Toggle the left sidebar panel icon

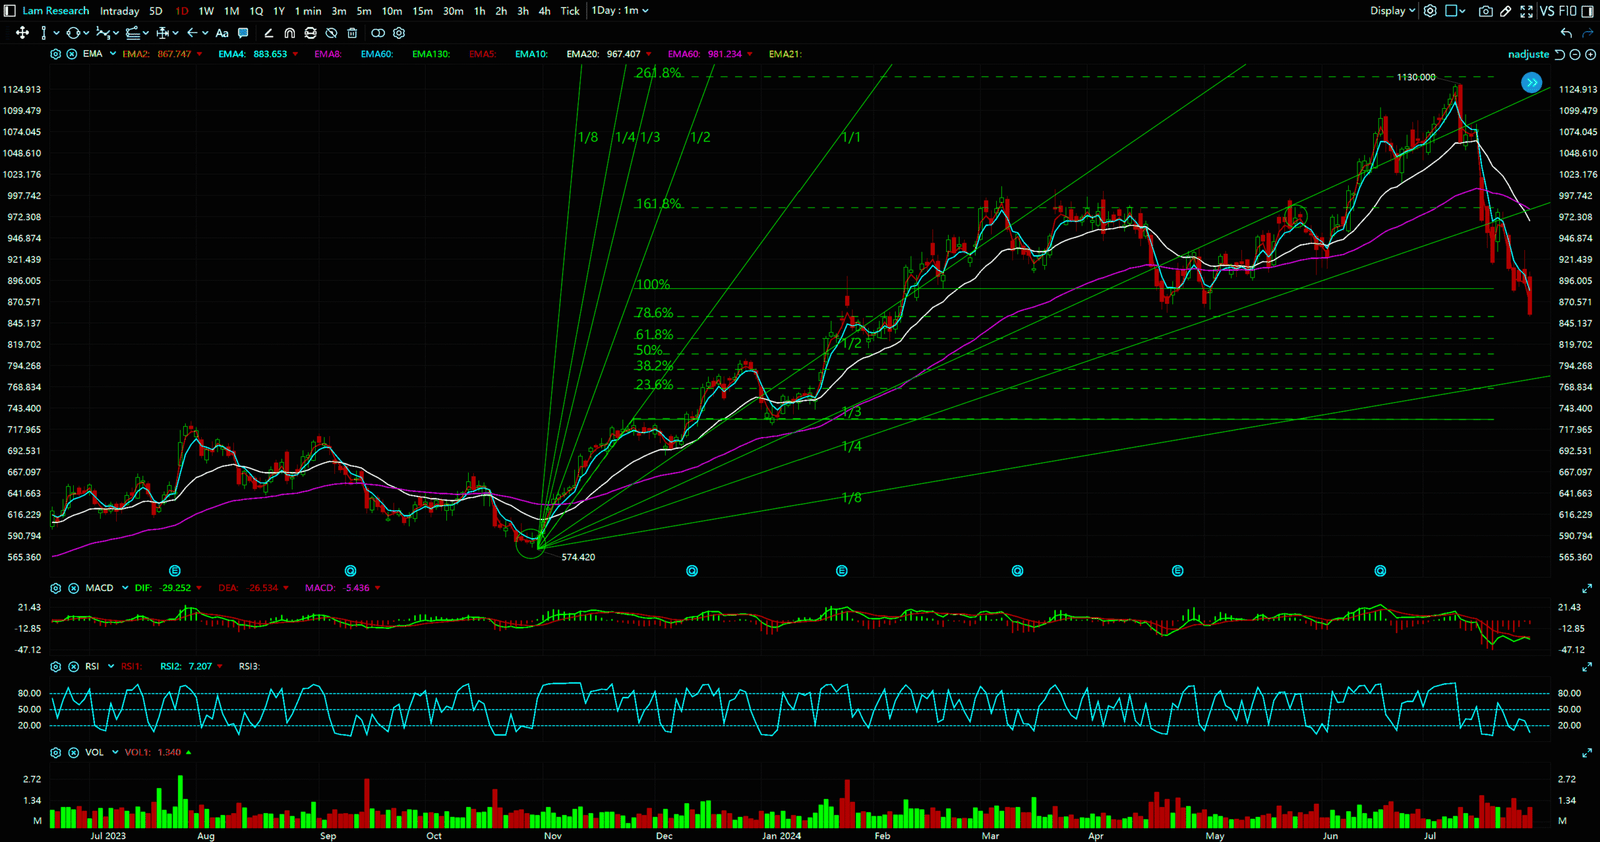point(10,11)
